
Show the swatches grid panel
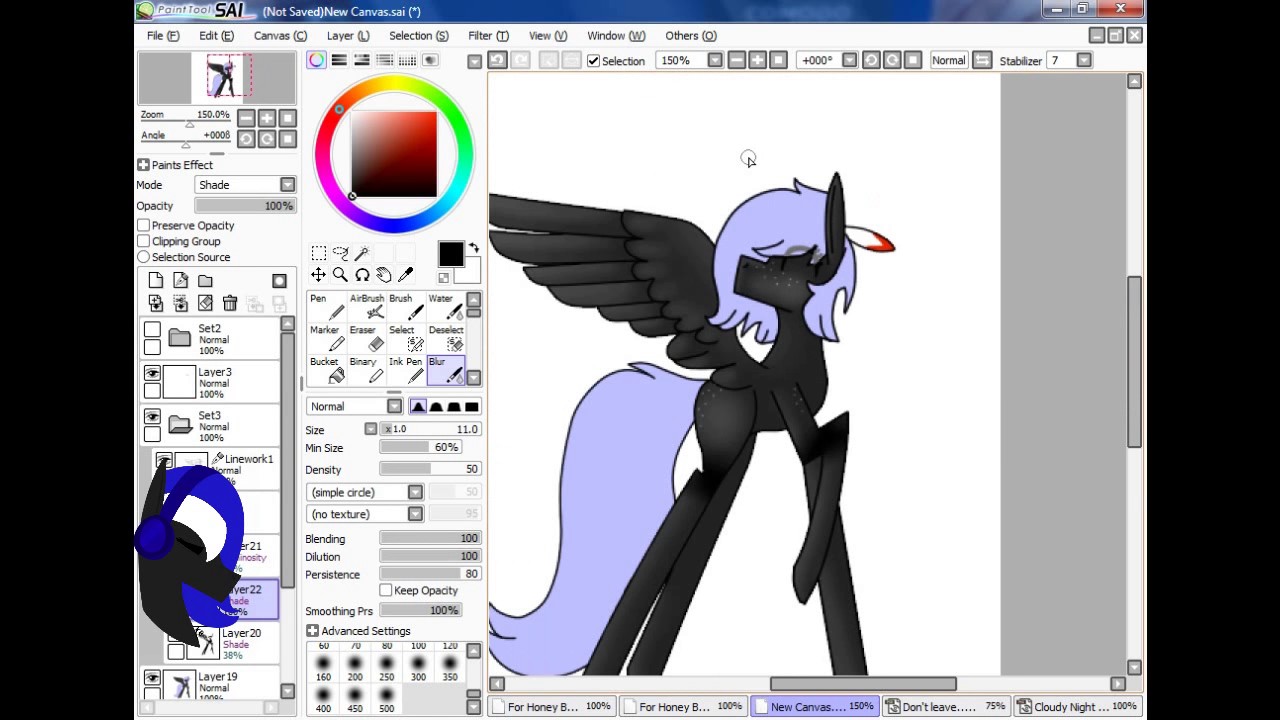[407, 61]
